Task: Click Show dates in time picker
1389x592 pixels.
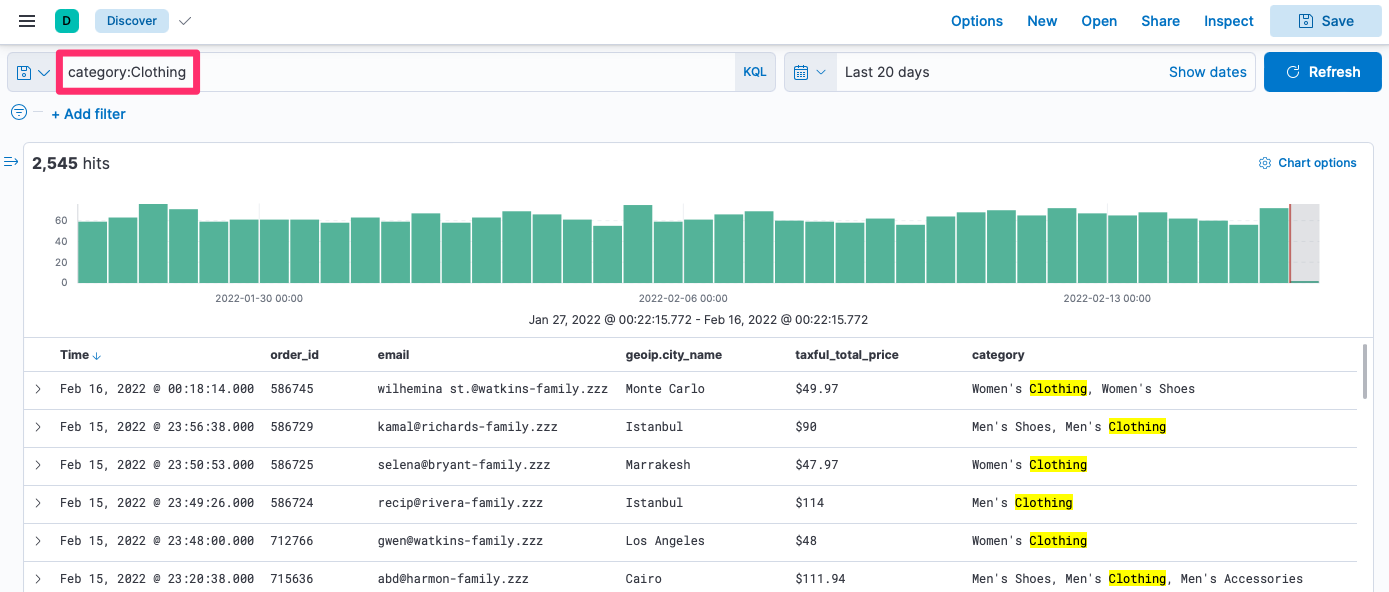Action: 1207,73
